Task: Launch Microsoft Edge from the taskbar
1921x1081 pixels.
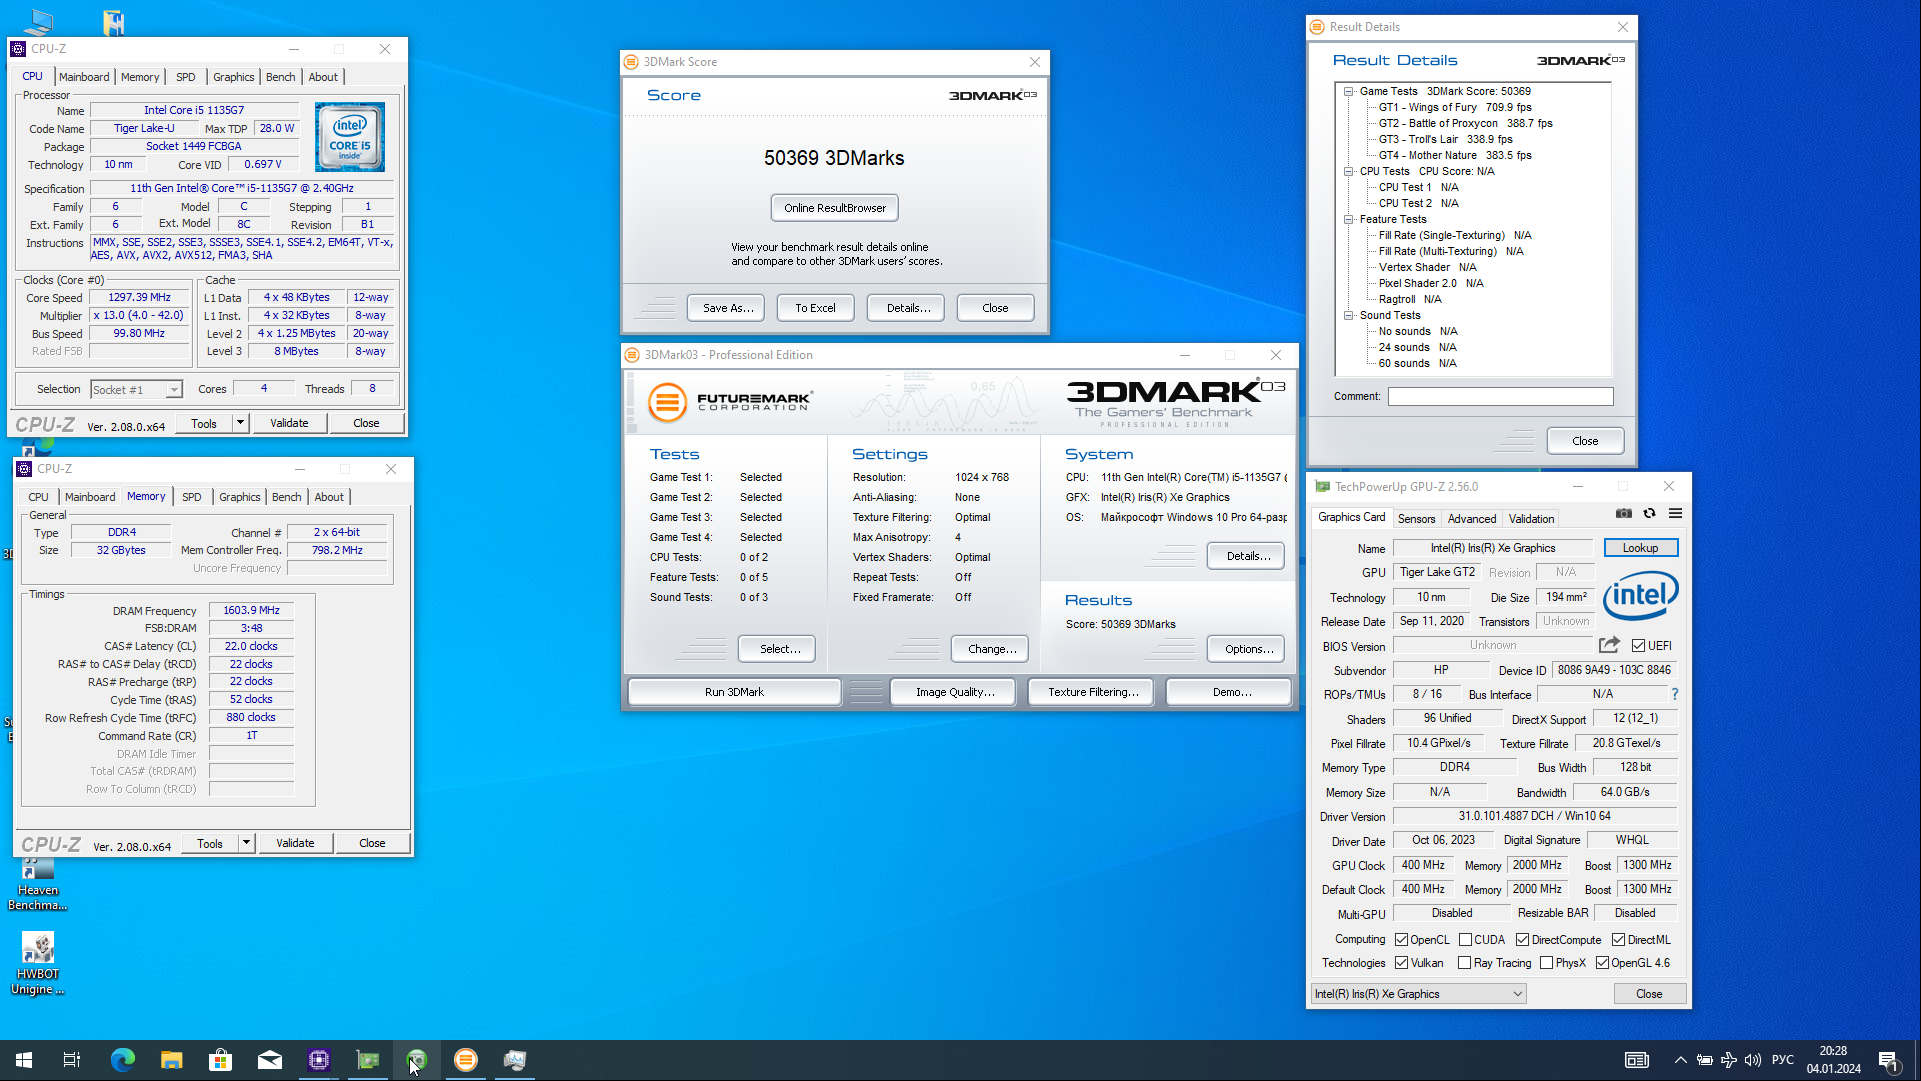Action: 122,1060
